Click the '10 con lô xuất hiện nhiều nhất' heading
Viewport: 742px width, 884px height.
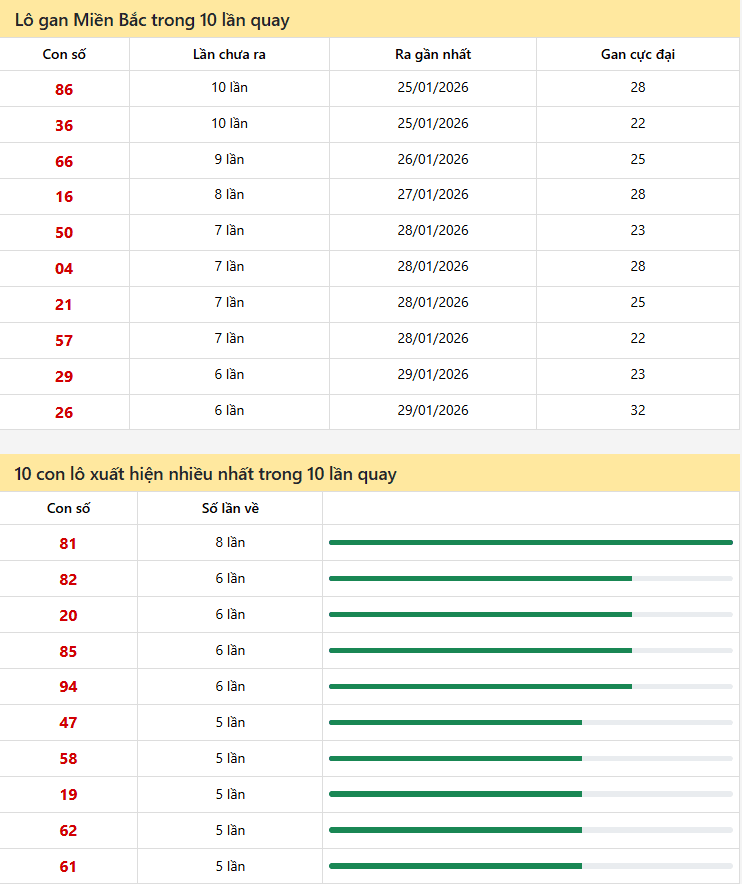tap(205, 474)
